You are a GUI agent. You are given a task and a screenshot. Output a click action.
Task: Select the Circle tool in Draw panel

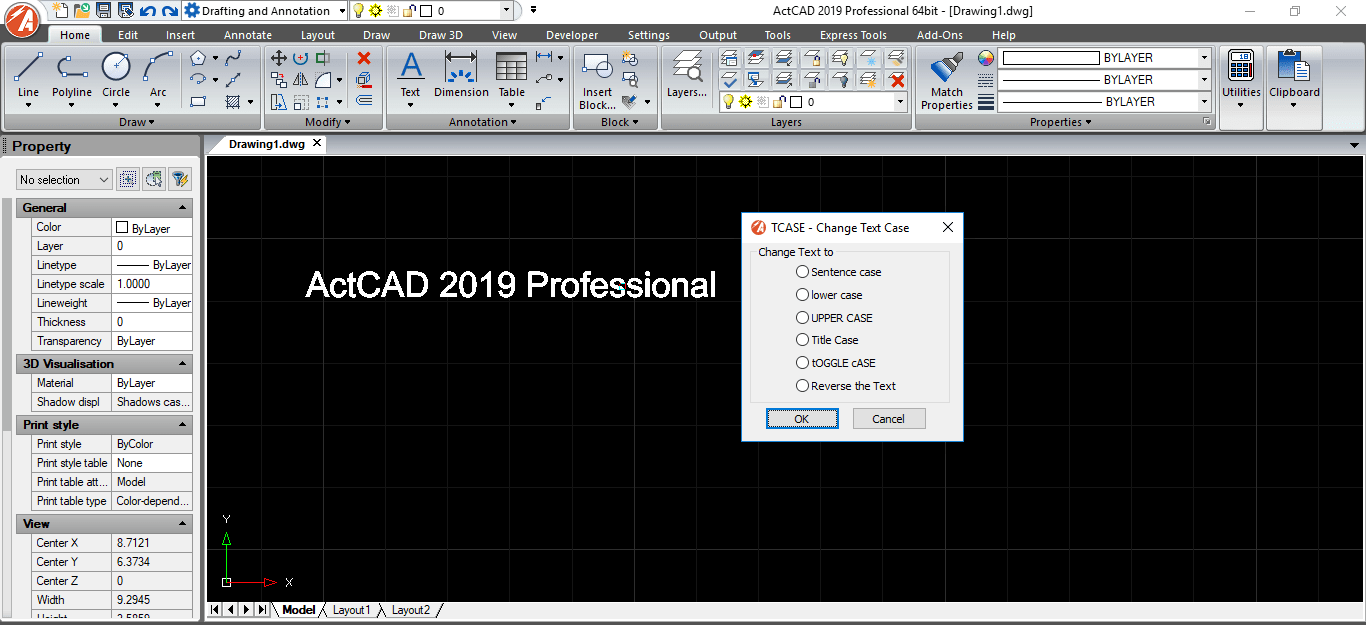click(x=116, y=76)
